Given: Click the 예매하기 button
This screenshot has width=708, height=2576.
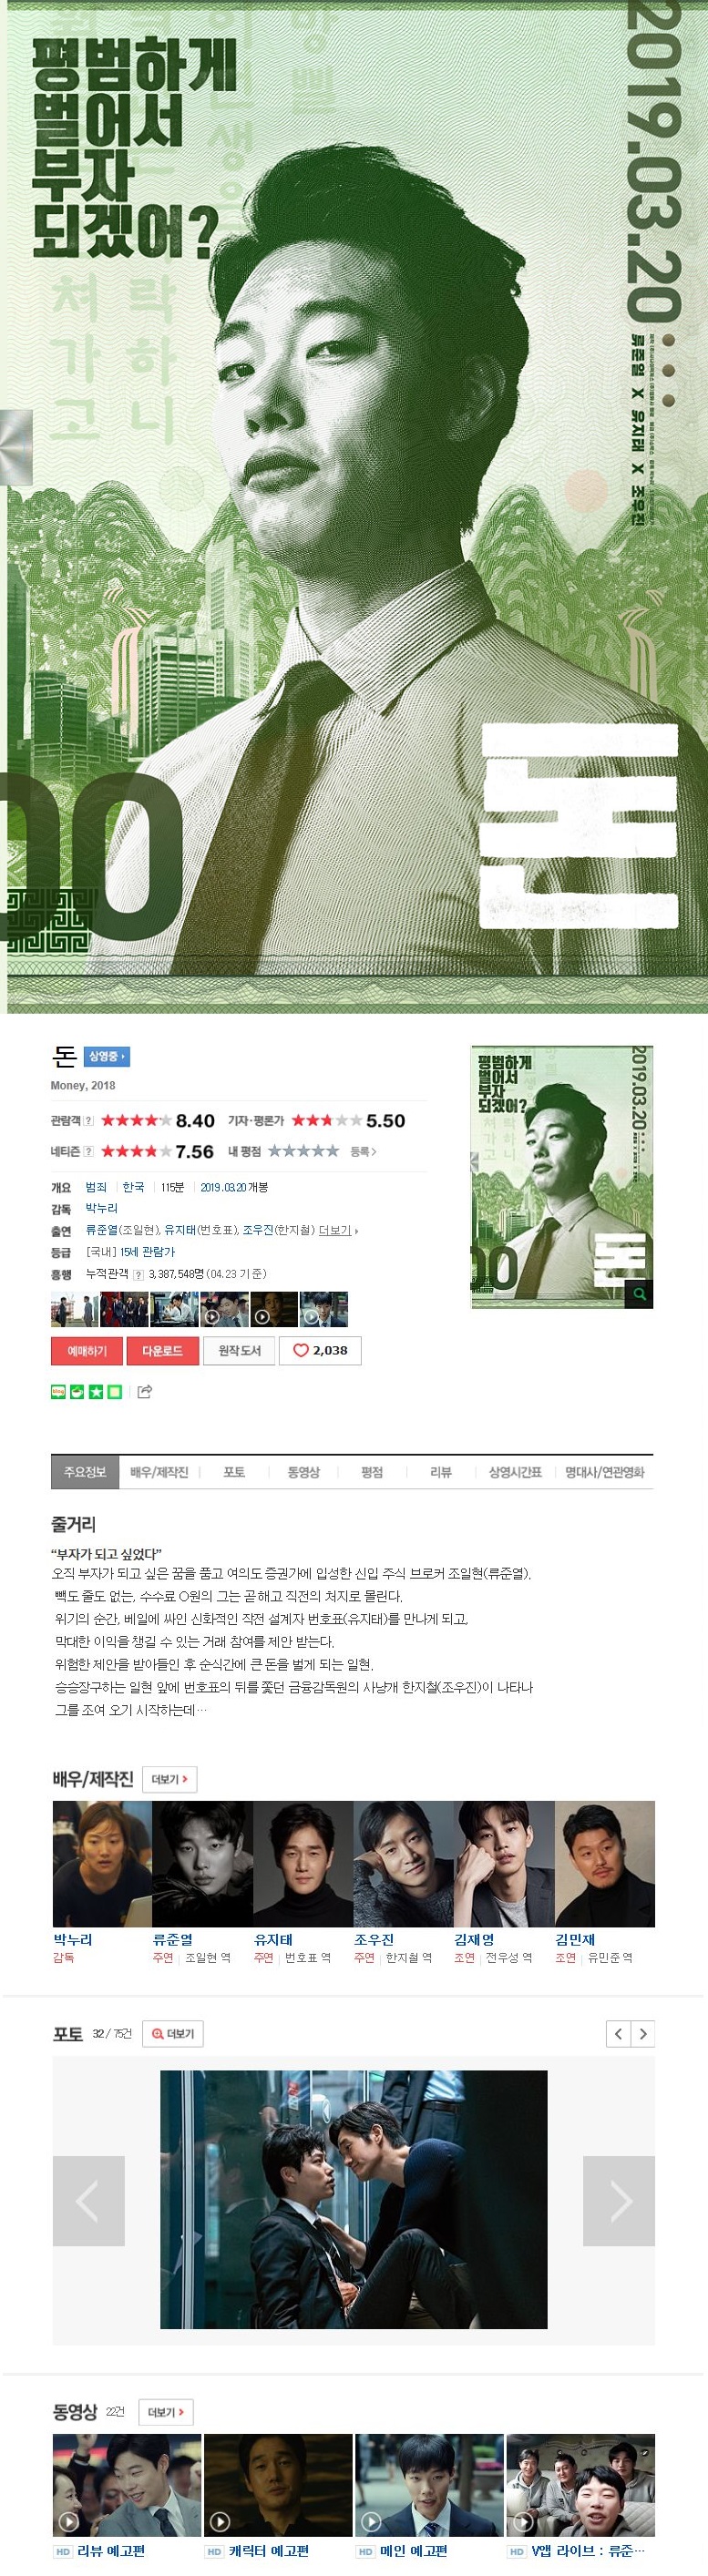Looking at the screenshot, I should [x=87, y=1350].
